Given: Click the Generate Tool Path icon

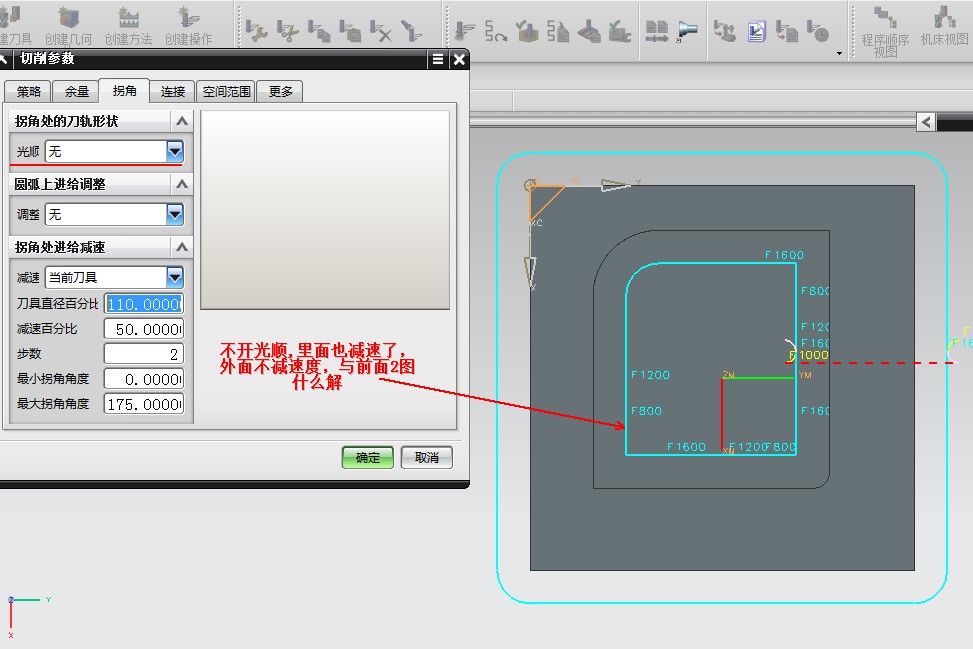Looking at the screenshot, I should 465,30.
